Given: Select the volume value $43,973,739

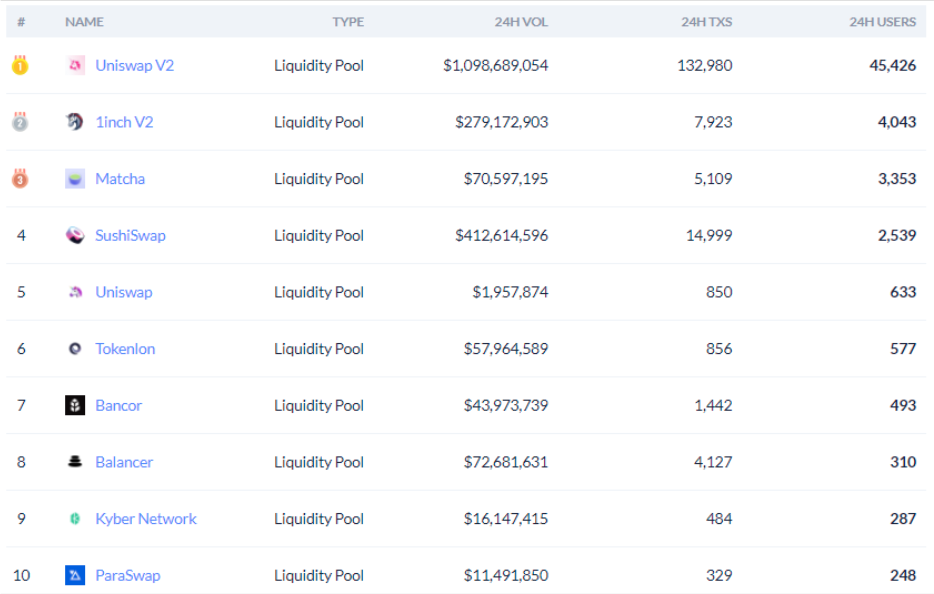Looking at the screenshot, I should [506, 405].
